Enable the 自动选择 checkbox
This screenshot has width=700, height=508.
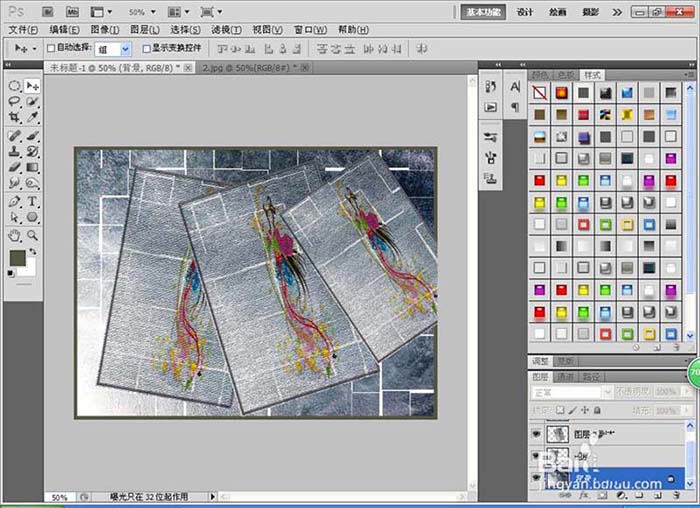click(x=51, y=48)
